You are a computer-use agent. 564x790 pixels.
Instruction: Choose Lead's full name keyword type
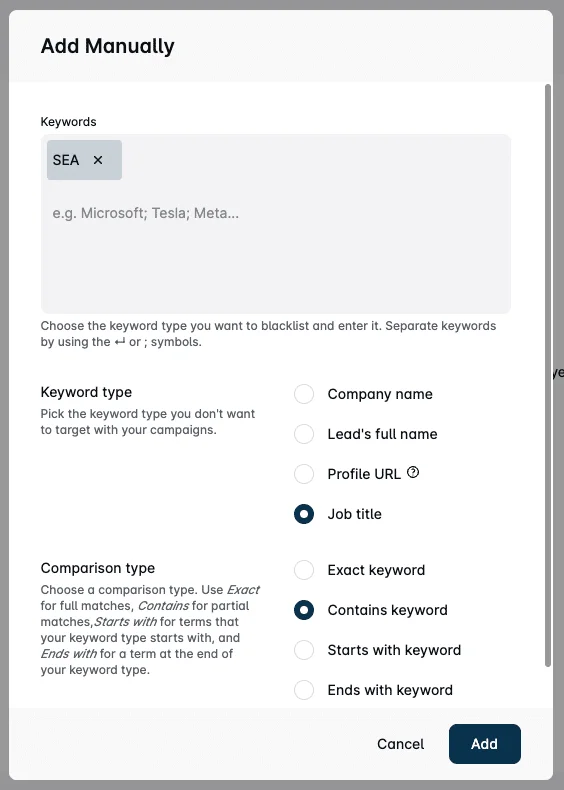click(x=304, y=434)
